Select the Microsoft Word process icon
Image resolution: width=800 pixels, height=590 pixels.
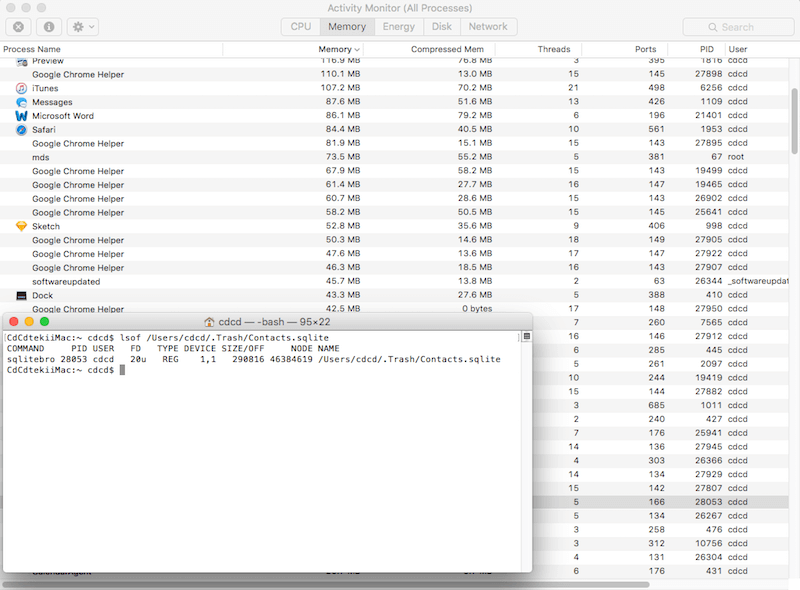[x=21, y=116]
